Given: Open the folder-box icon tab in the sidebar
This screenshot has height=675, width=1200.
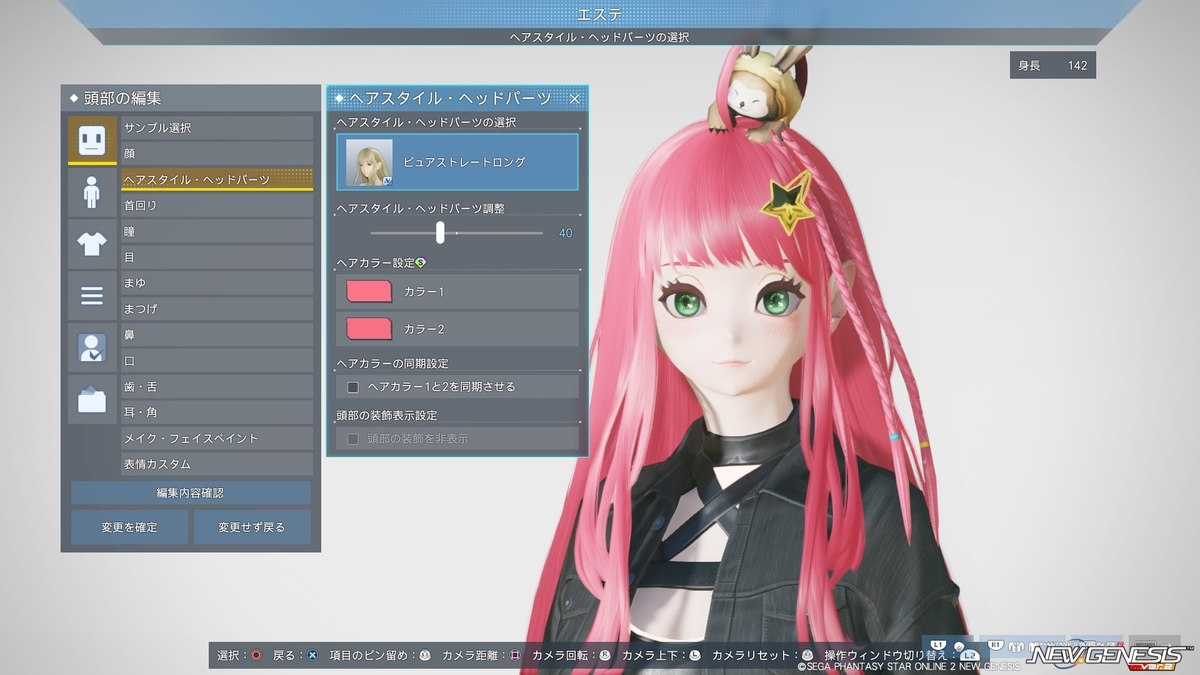Looking at the screenshot, I should point(92,400).
